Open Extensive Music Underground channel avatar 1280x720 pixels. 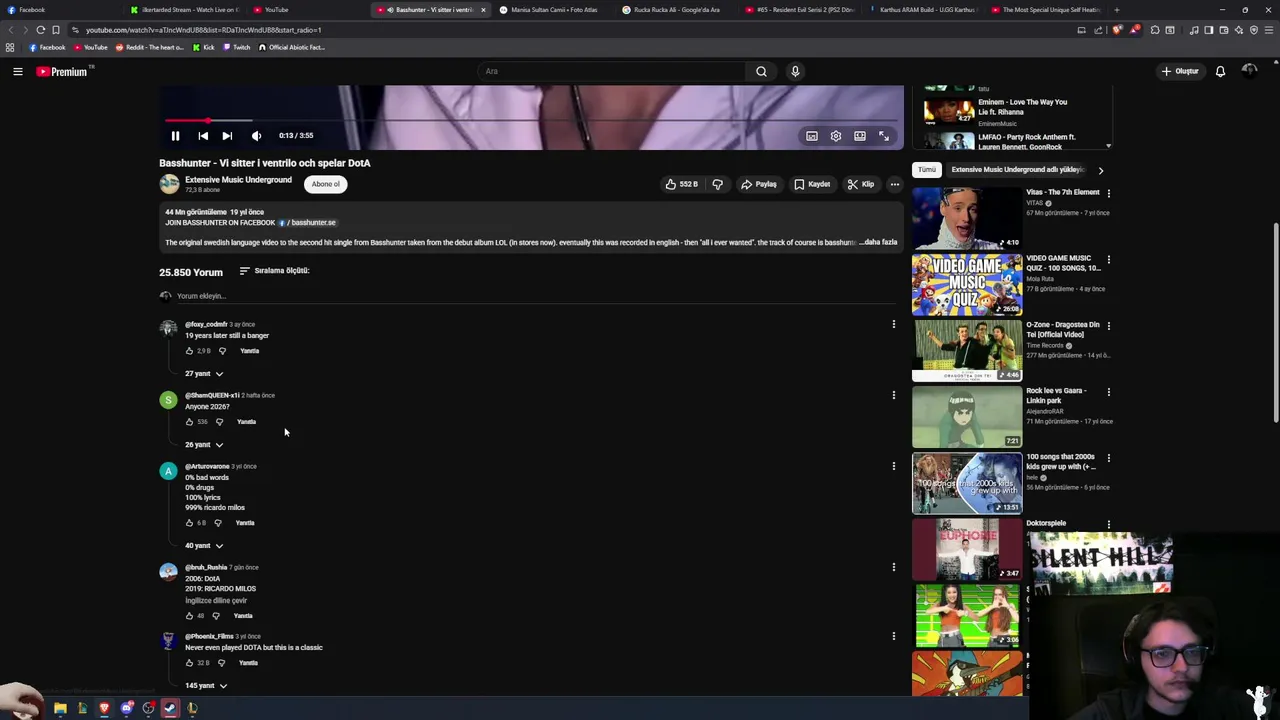pyautogui.click(x=169, y=184)
